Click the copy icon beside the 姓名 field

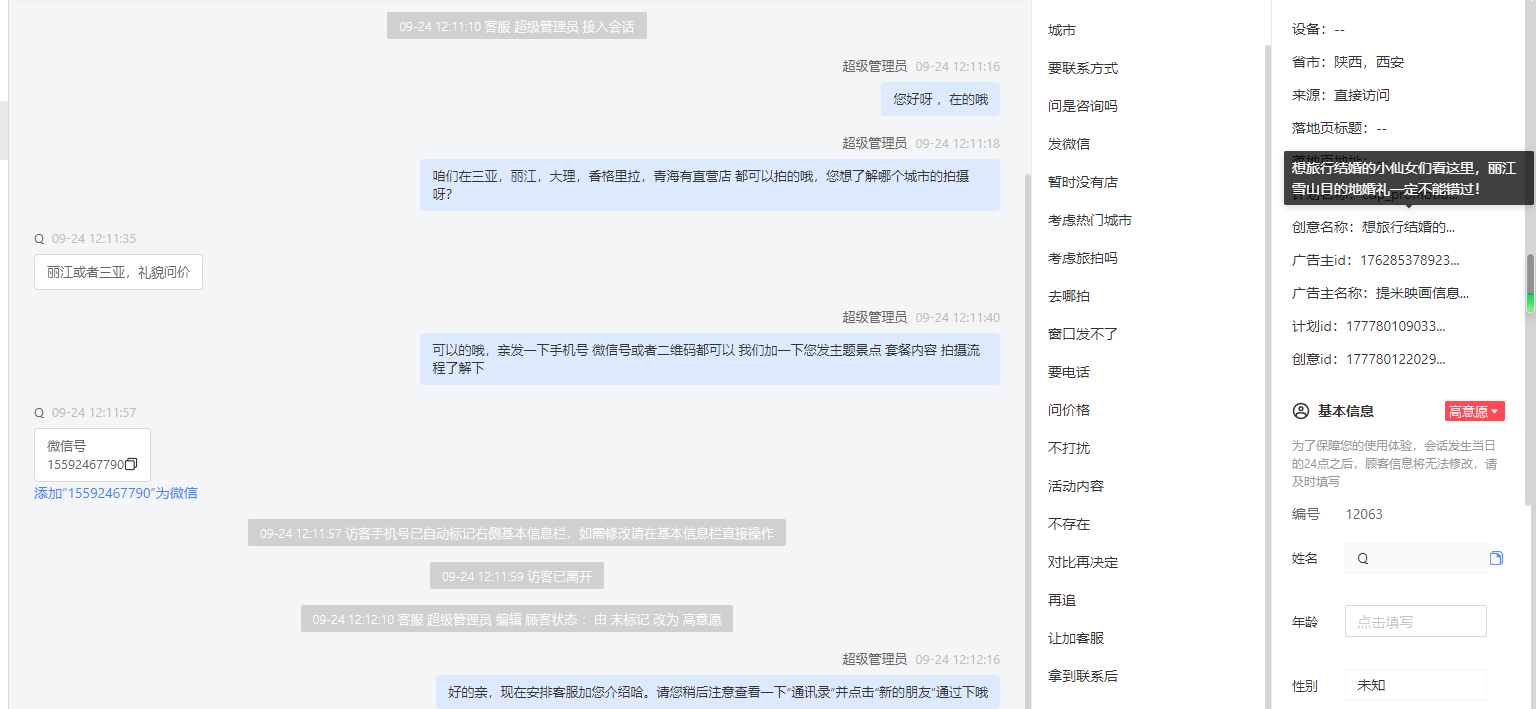tap(1496, 558)
